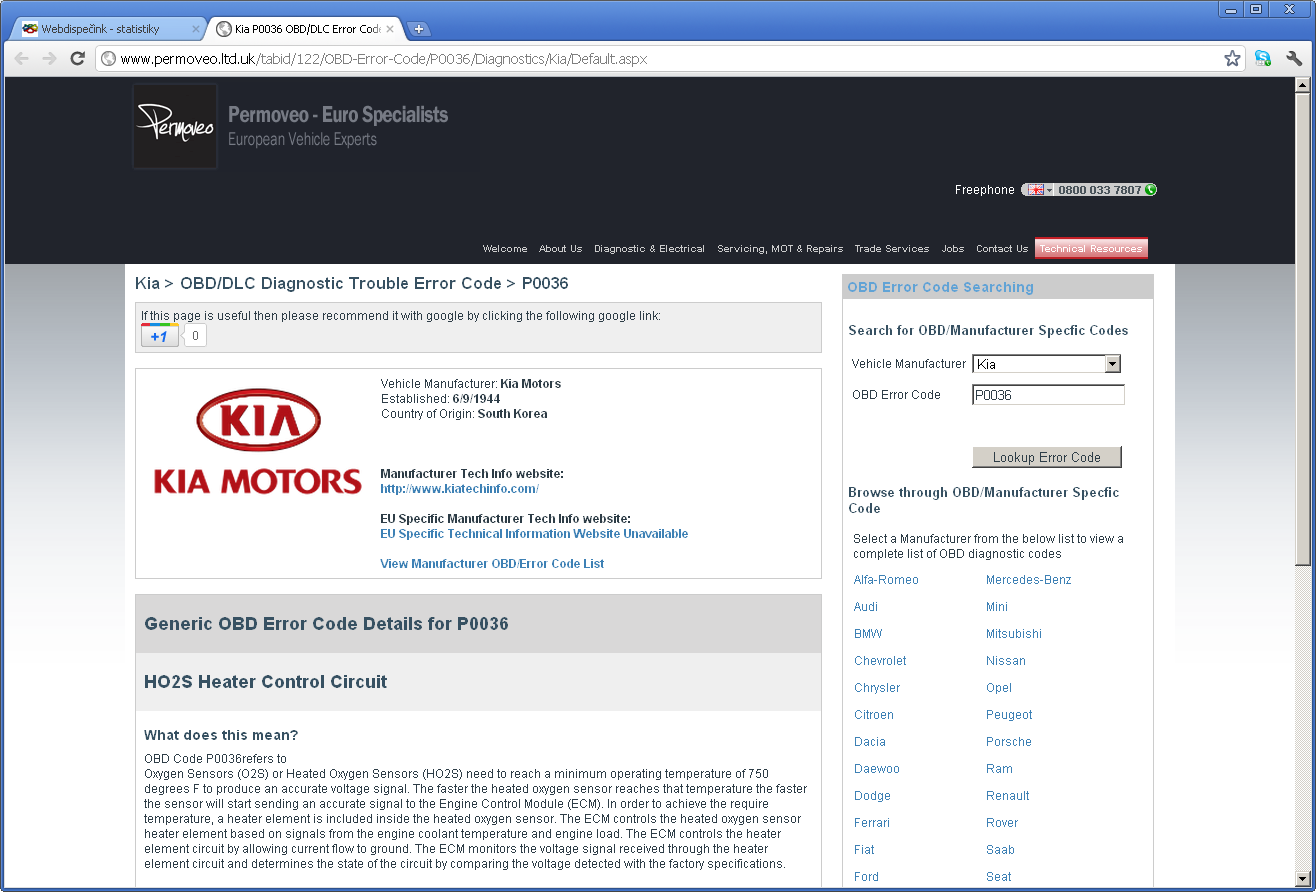Image resolution: width=1316 pixels, height=892 pixels.
Task: Select Audi manufacturer link
Action: [866, 607]
